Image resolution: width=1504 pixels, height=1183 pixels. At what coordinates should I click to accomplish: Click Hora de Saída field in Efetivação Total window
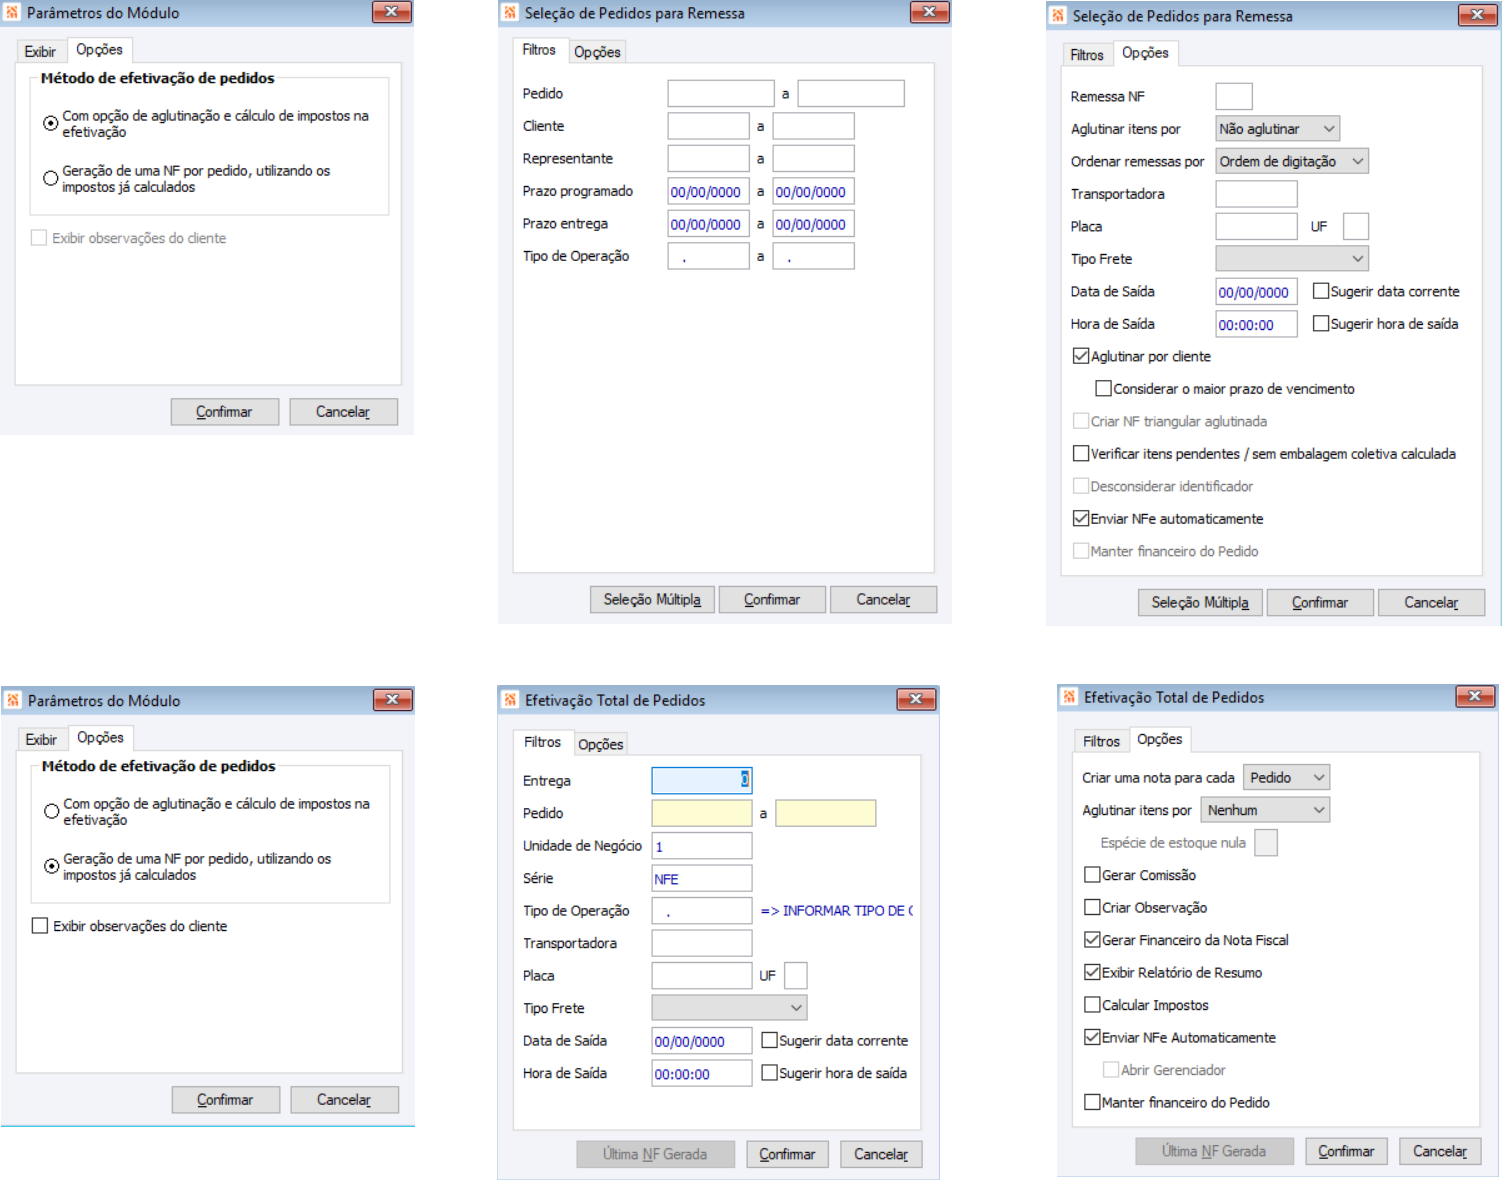[x=702, y=1073]
